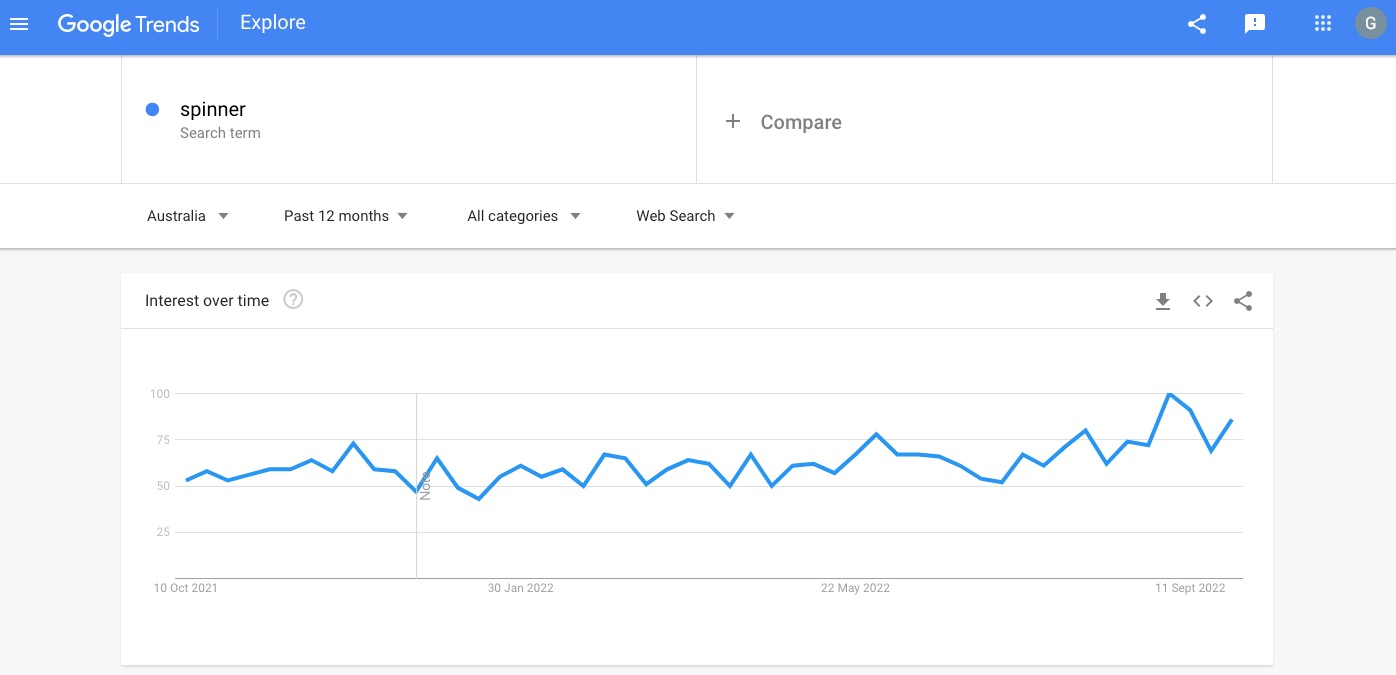
Task: Click the Interest over time heading
Action: [x=207, y=300]
